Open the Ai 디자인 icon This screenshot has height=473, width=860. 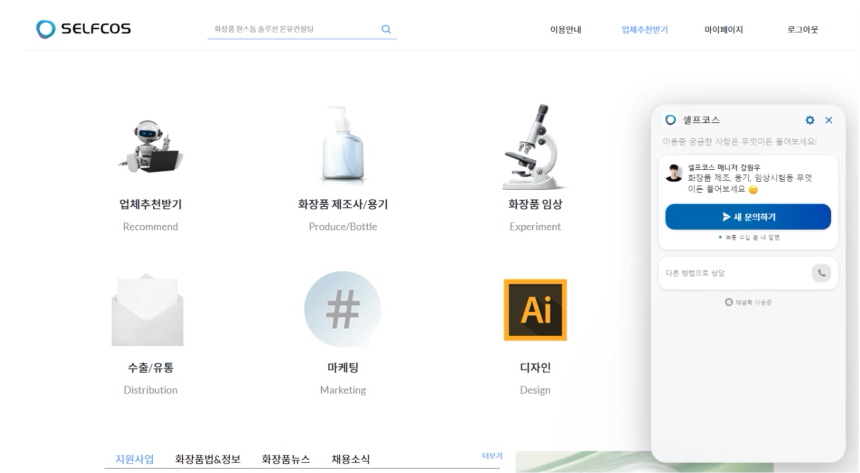535,309
